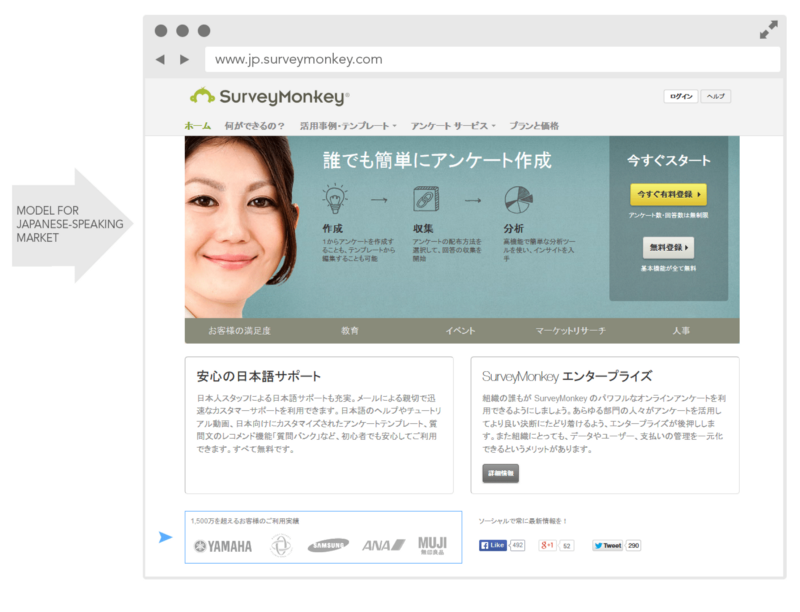
Task: Select the ホーム nav item
Action: 197,125
